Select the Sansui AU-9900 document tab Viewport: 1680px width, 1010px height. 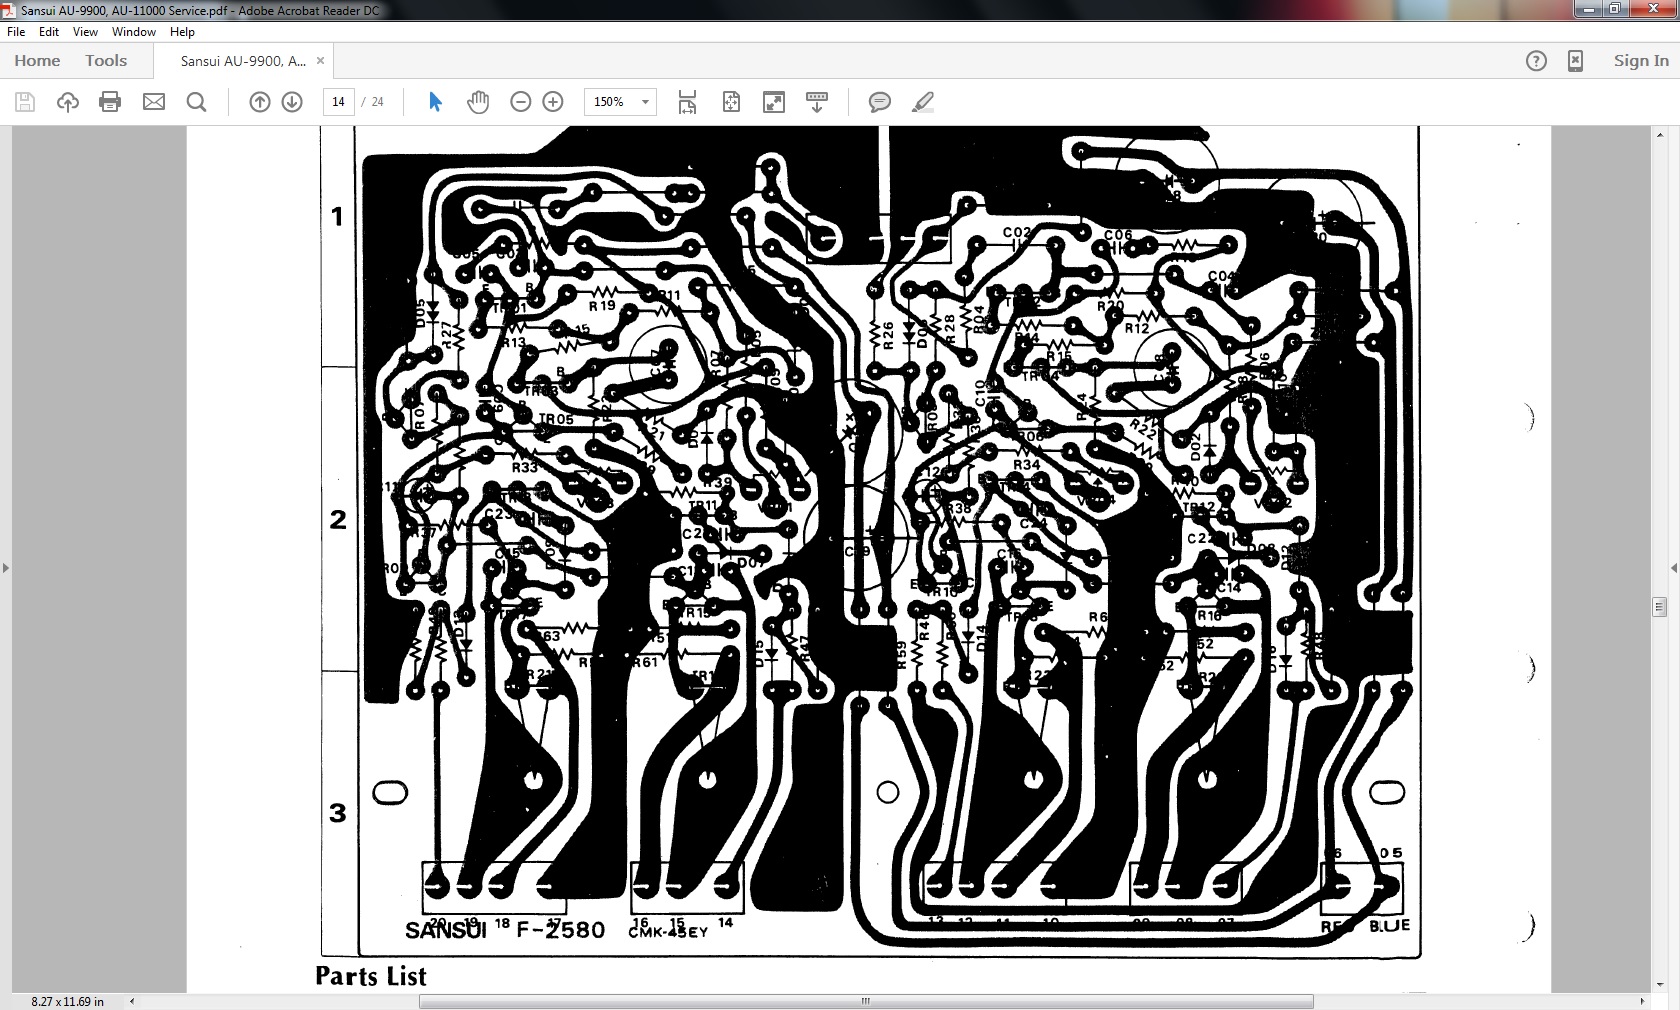point(243,61)
